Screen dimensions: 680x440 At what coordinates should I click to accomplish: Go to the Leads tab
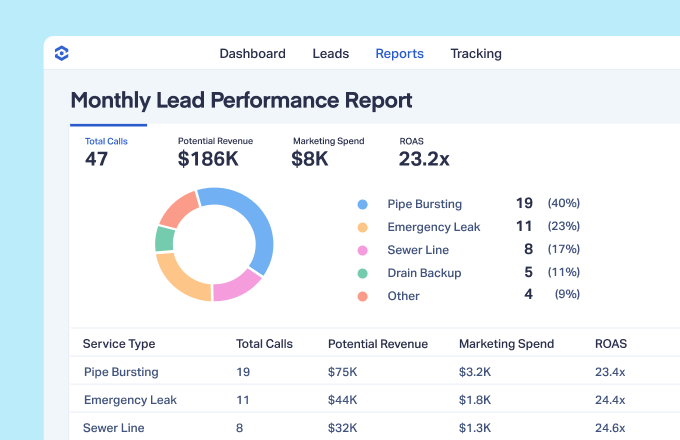tap(330, 53)
